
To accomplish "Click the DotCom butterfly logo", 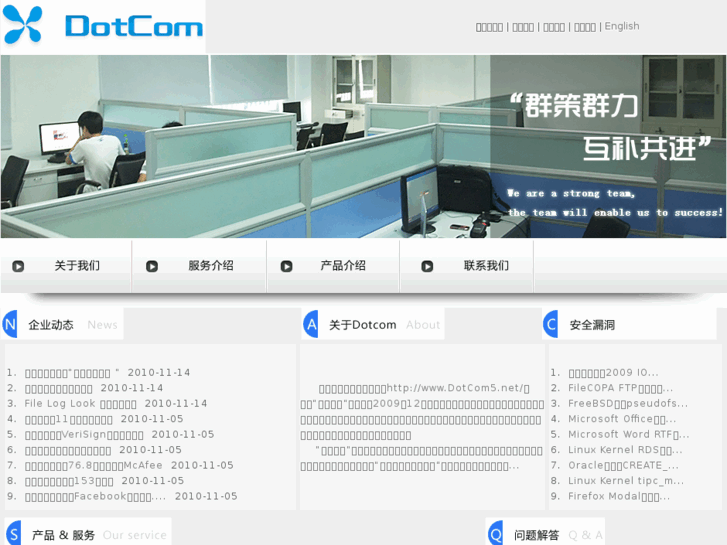I will (x=22, y=25).
